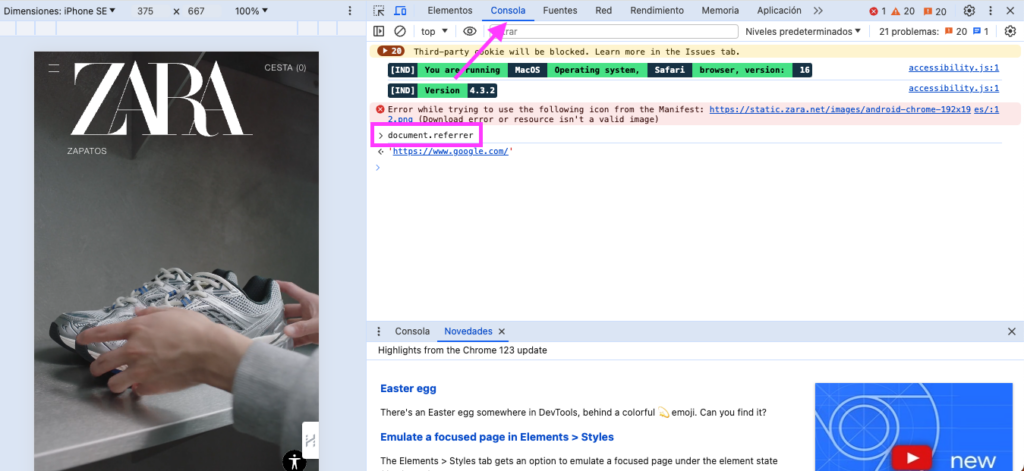This screenshot has width=1024, height=471.
Task: Toggle the live expression eye icon
Action: 470,31
